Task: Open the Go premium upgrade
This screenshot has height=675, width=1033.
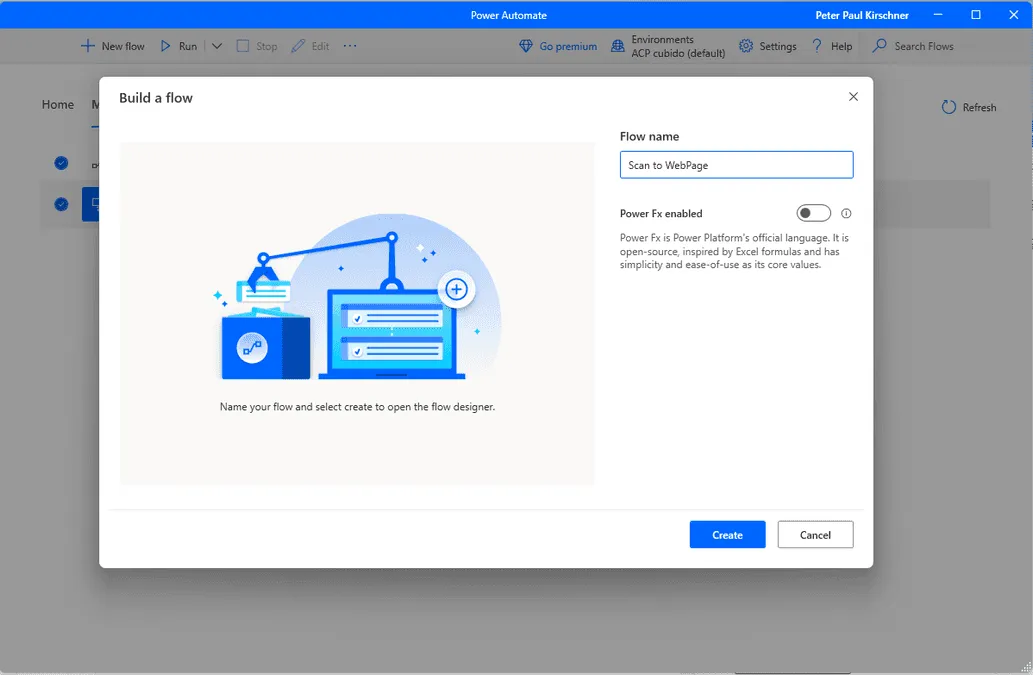Action: pos(557,46)
